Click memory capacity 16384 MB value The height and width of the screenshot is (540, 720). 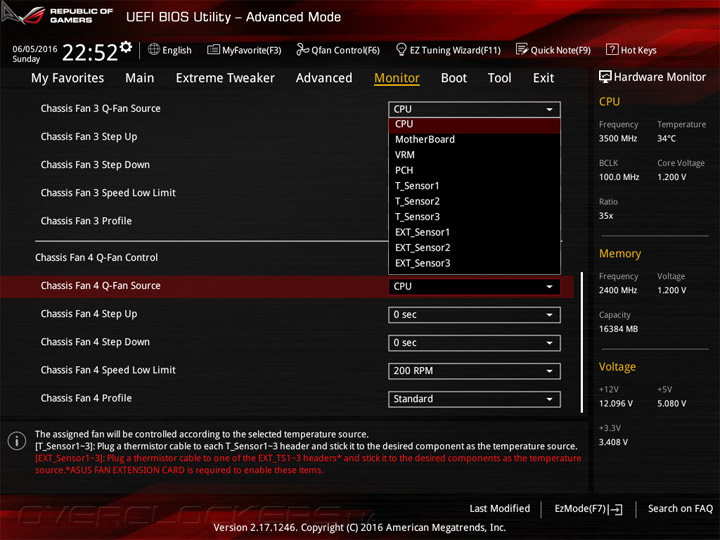click(618, 329)
